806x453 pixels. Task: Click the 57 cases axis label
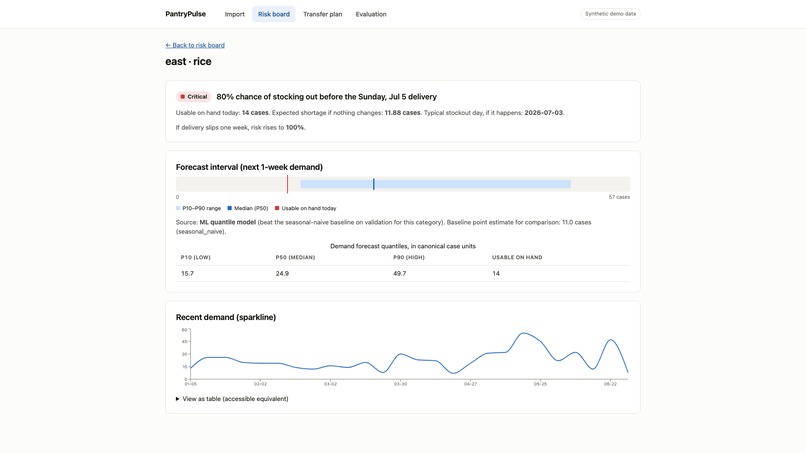click(x=619, y=197)
